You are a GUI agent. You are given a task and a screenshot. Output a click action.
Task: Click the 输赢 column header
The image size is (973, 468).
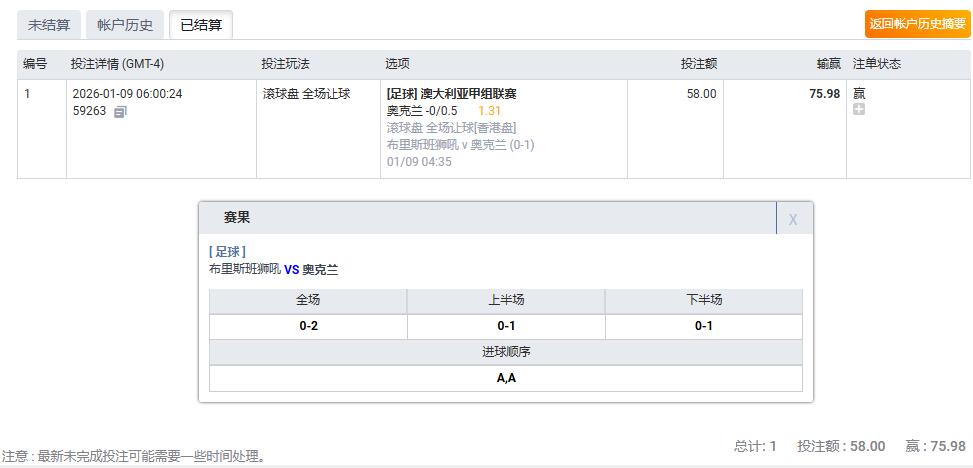pos(827,64)
